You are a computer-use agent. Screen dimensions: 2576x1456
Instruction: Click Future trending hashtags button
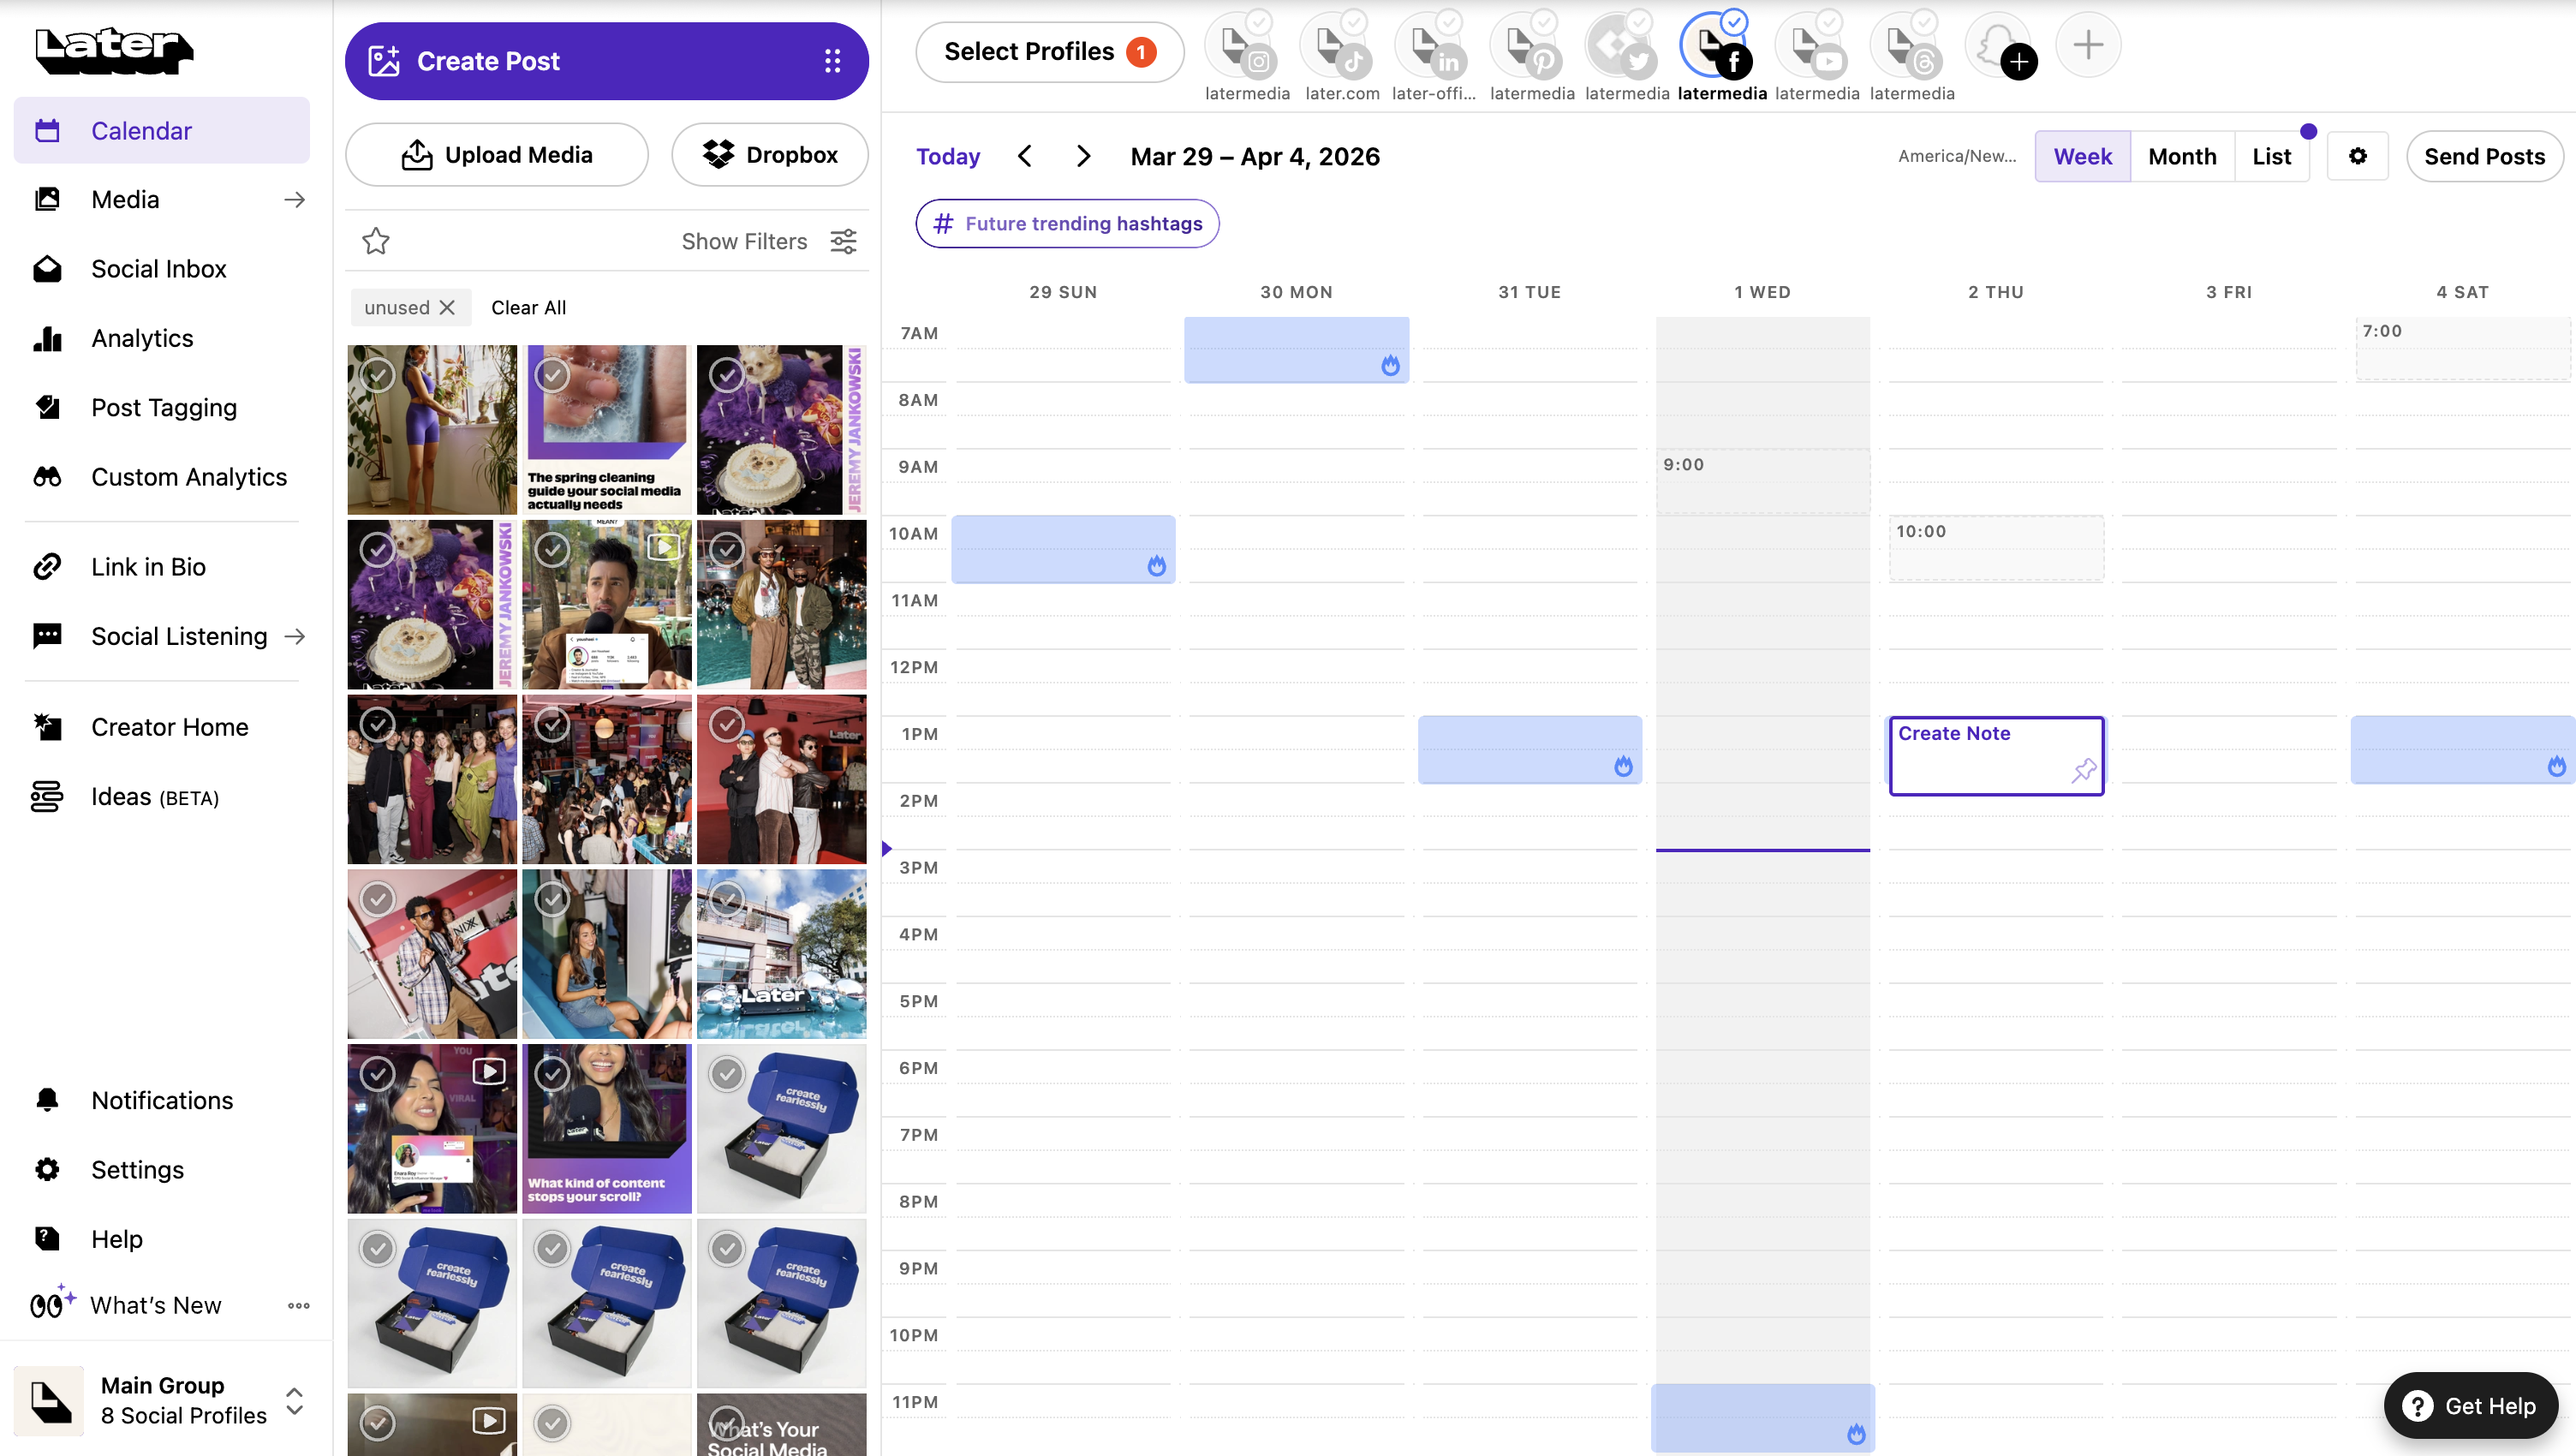point(1067,223)
